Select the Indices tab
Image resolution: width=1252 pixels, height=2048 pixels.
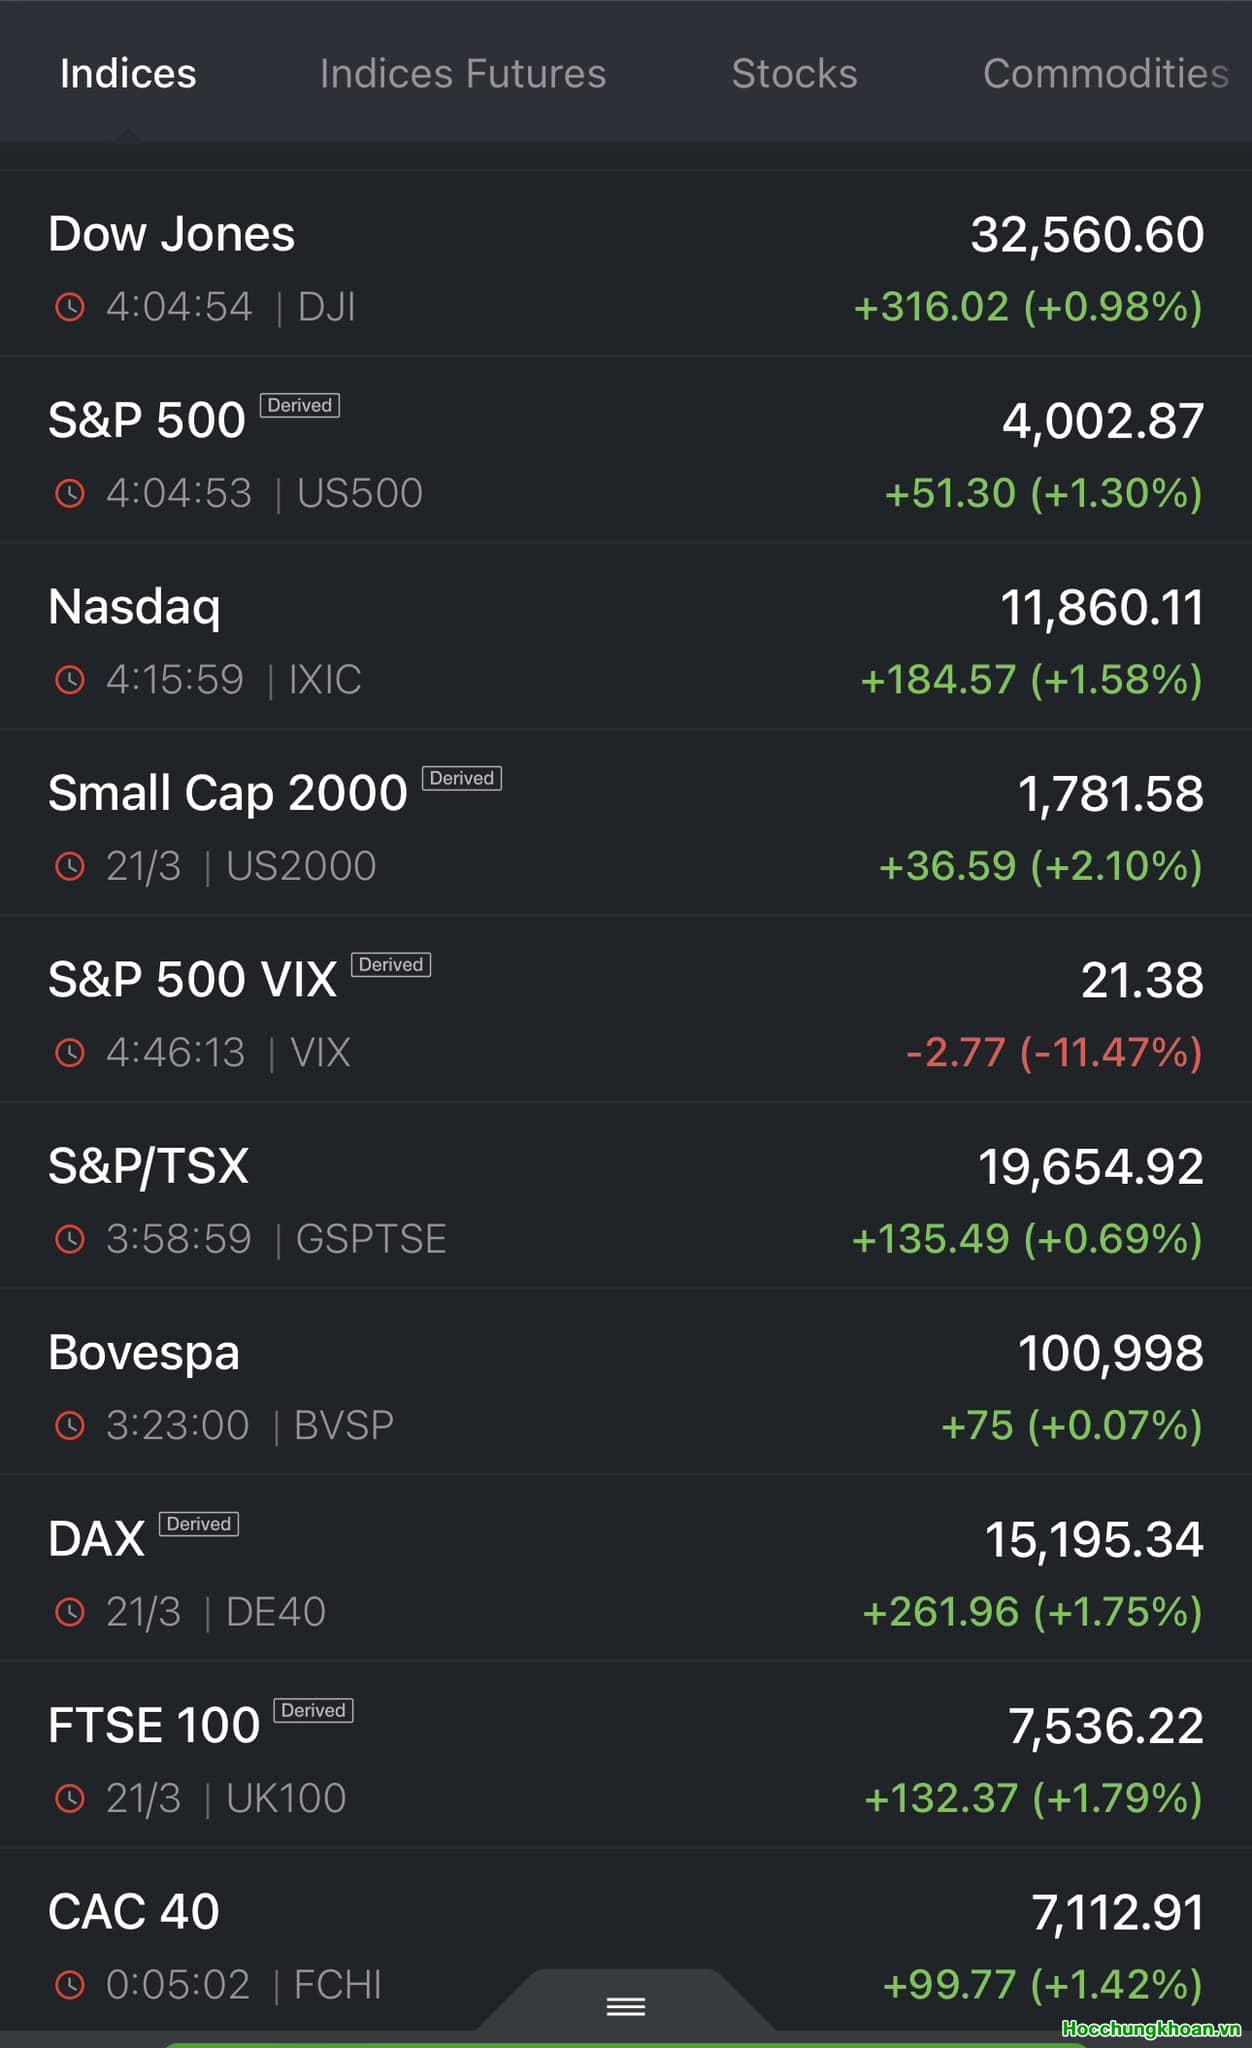pos(128,74)
